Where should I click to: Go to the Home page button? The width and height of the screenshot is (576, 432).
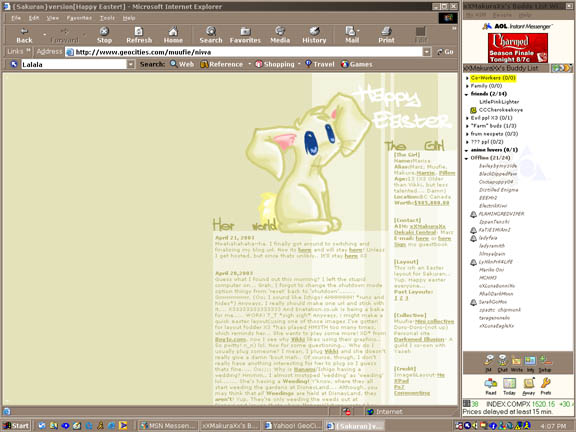[x=173, y=35]
